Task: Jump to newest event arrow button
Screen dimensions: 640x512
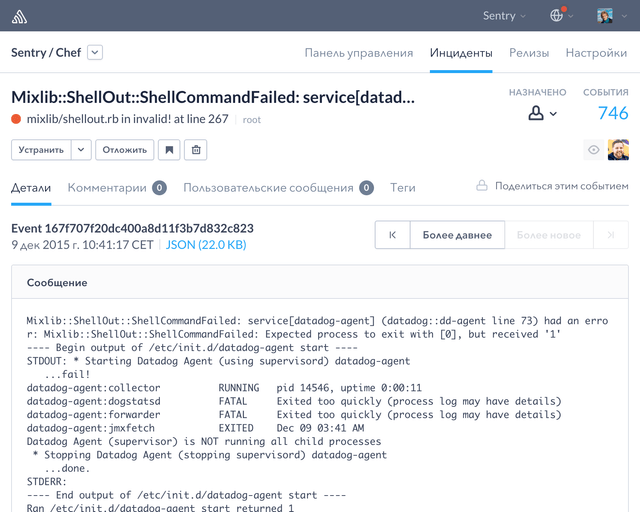Action: [611, 235]
